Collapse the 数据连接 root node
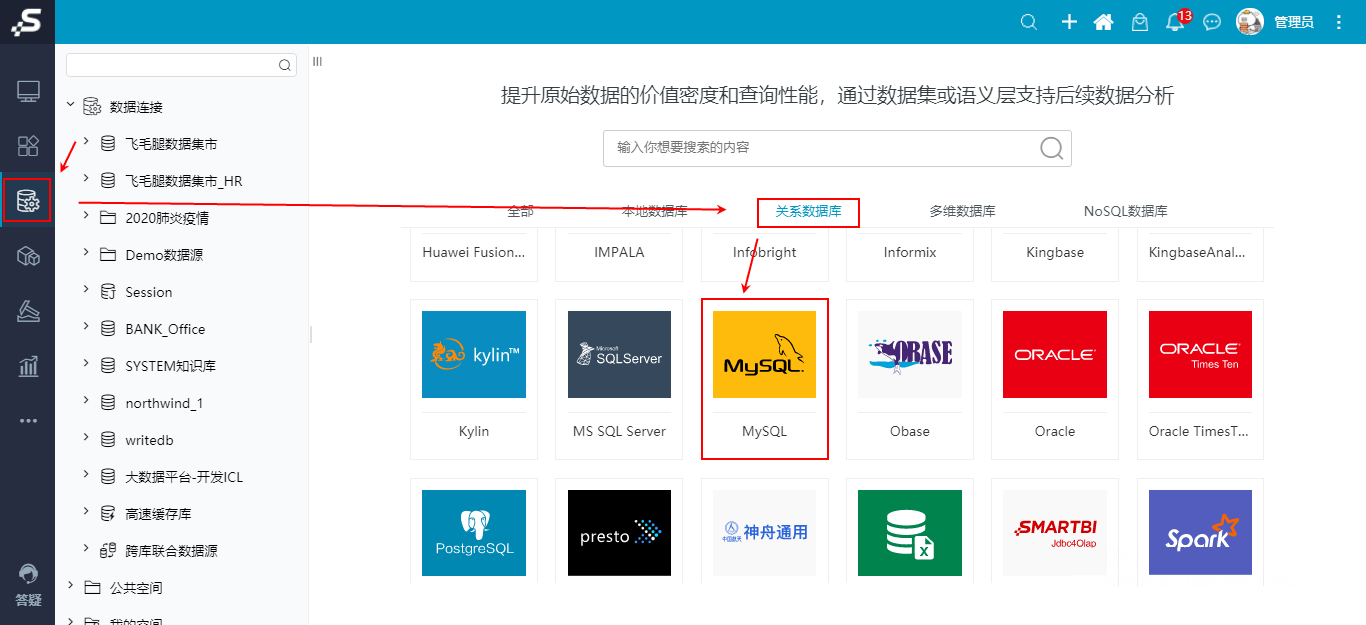The height and width of the screenshot is (625, 1366). pyautogui.click(x=70, y=103)
